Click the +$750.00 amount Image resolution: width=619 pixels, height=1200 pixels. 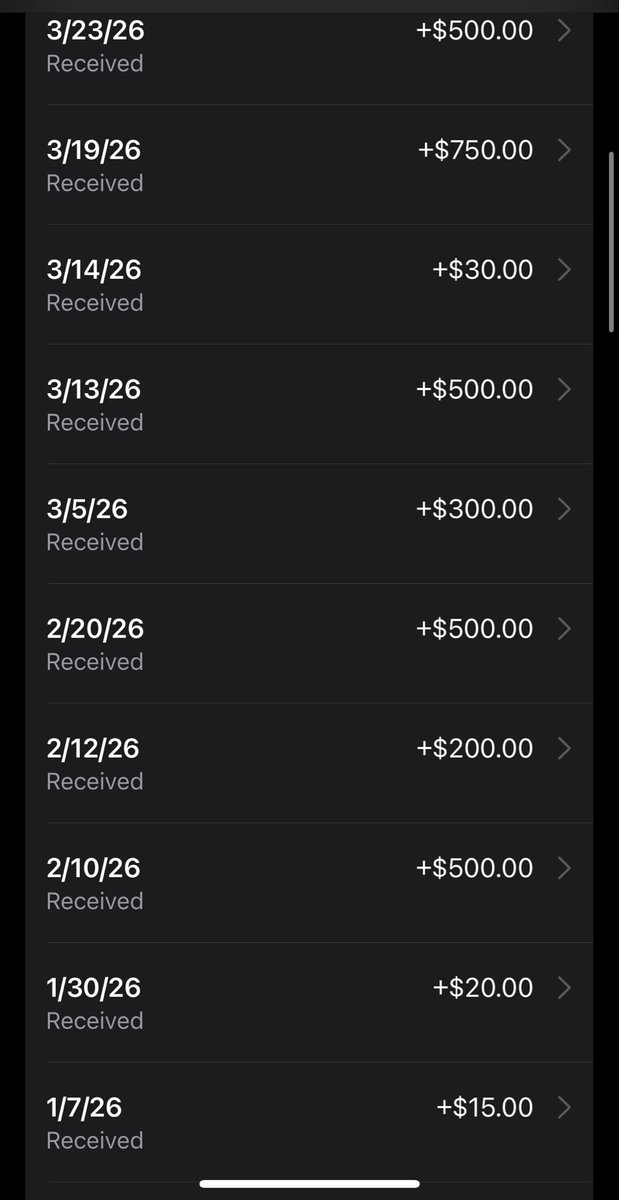tap(475, 150)
